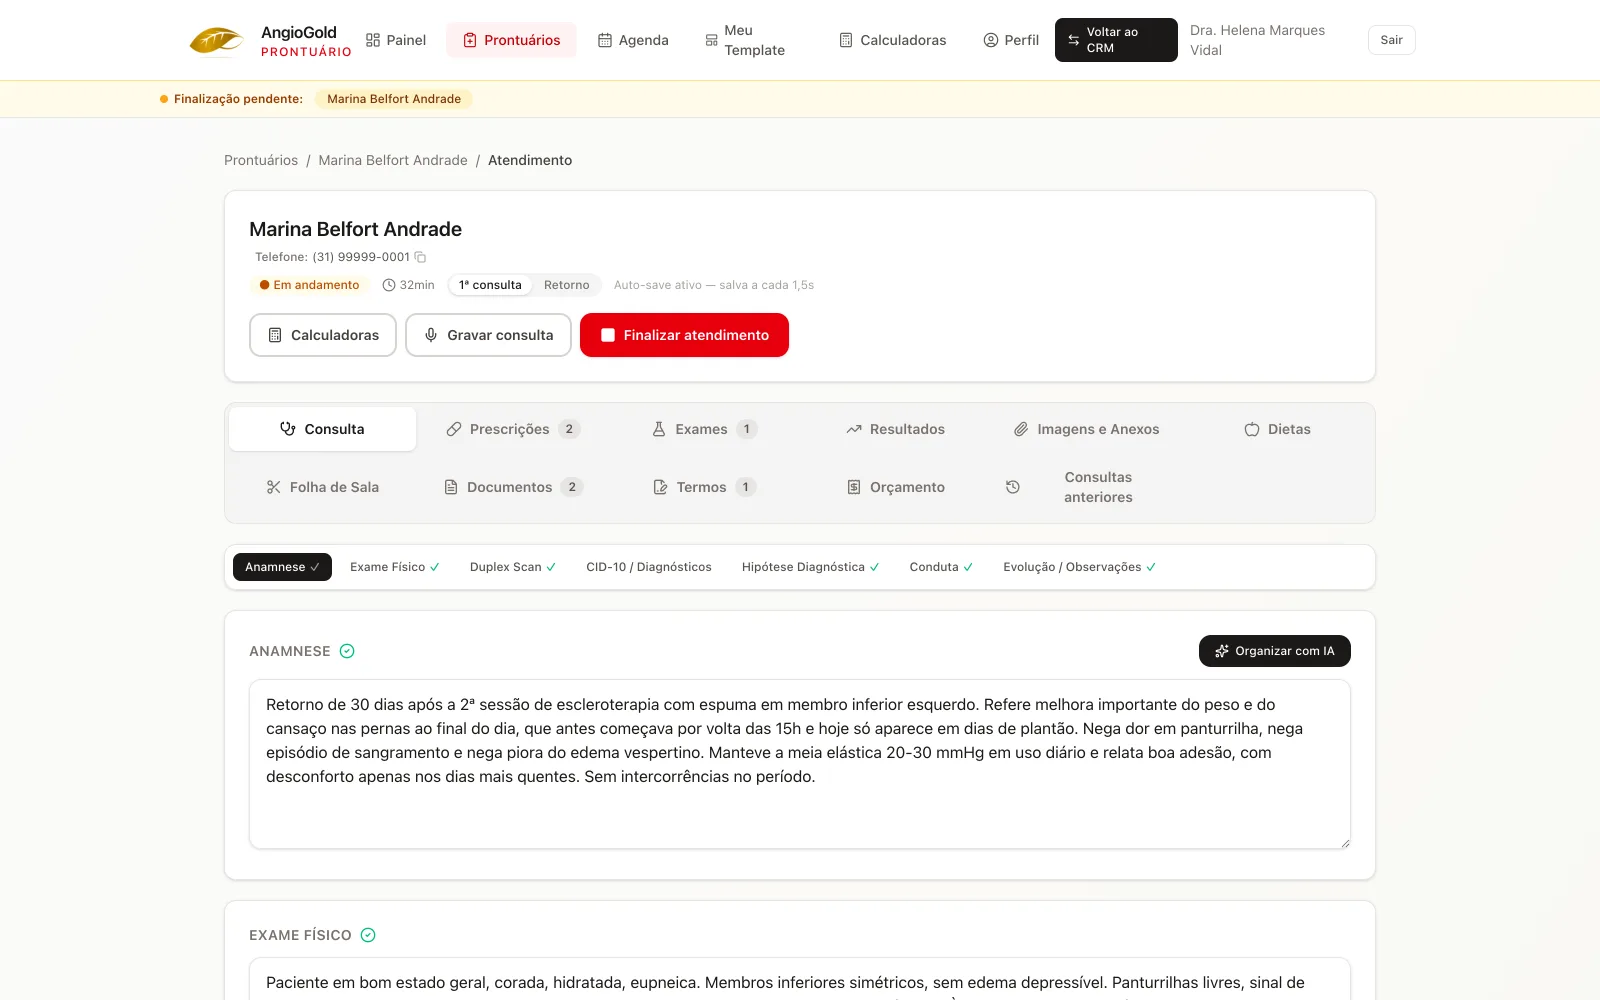The width and height of the screenshot is (1600, 1000).
Task: Select the Retorno consultation type
Action: pyautogui.click(x=567, y=285)
